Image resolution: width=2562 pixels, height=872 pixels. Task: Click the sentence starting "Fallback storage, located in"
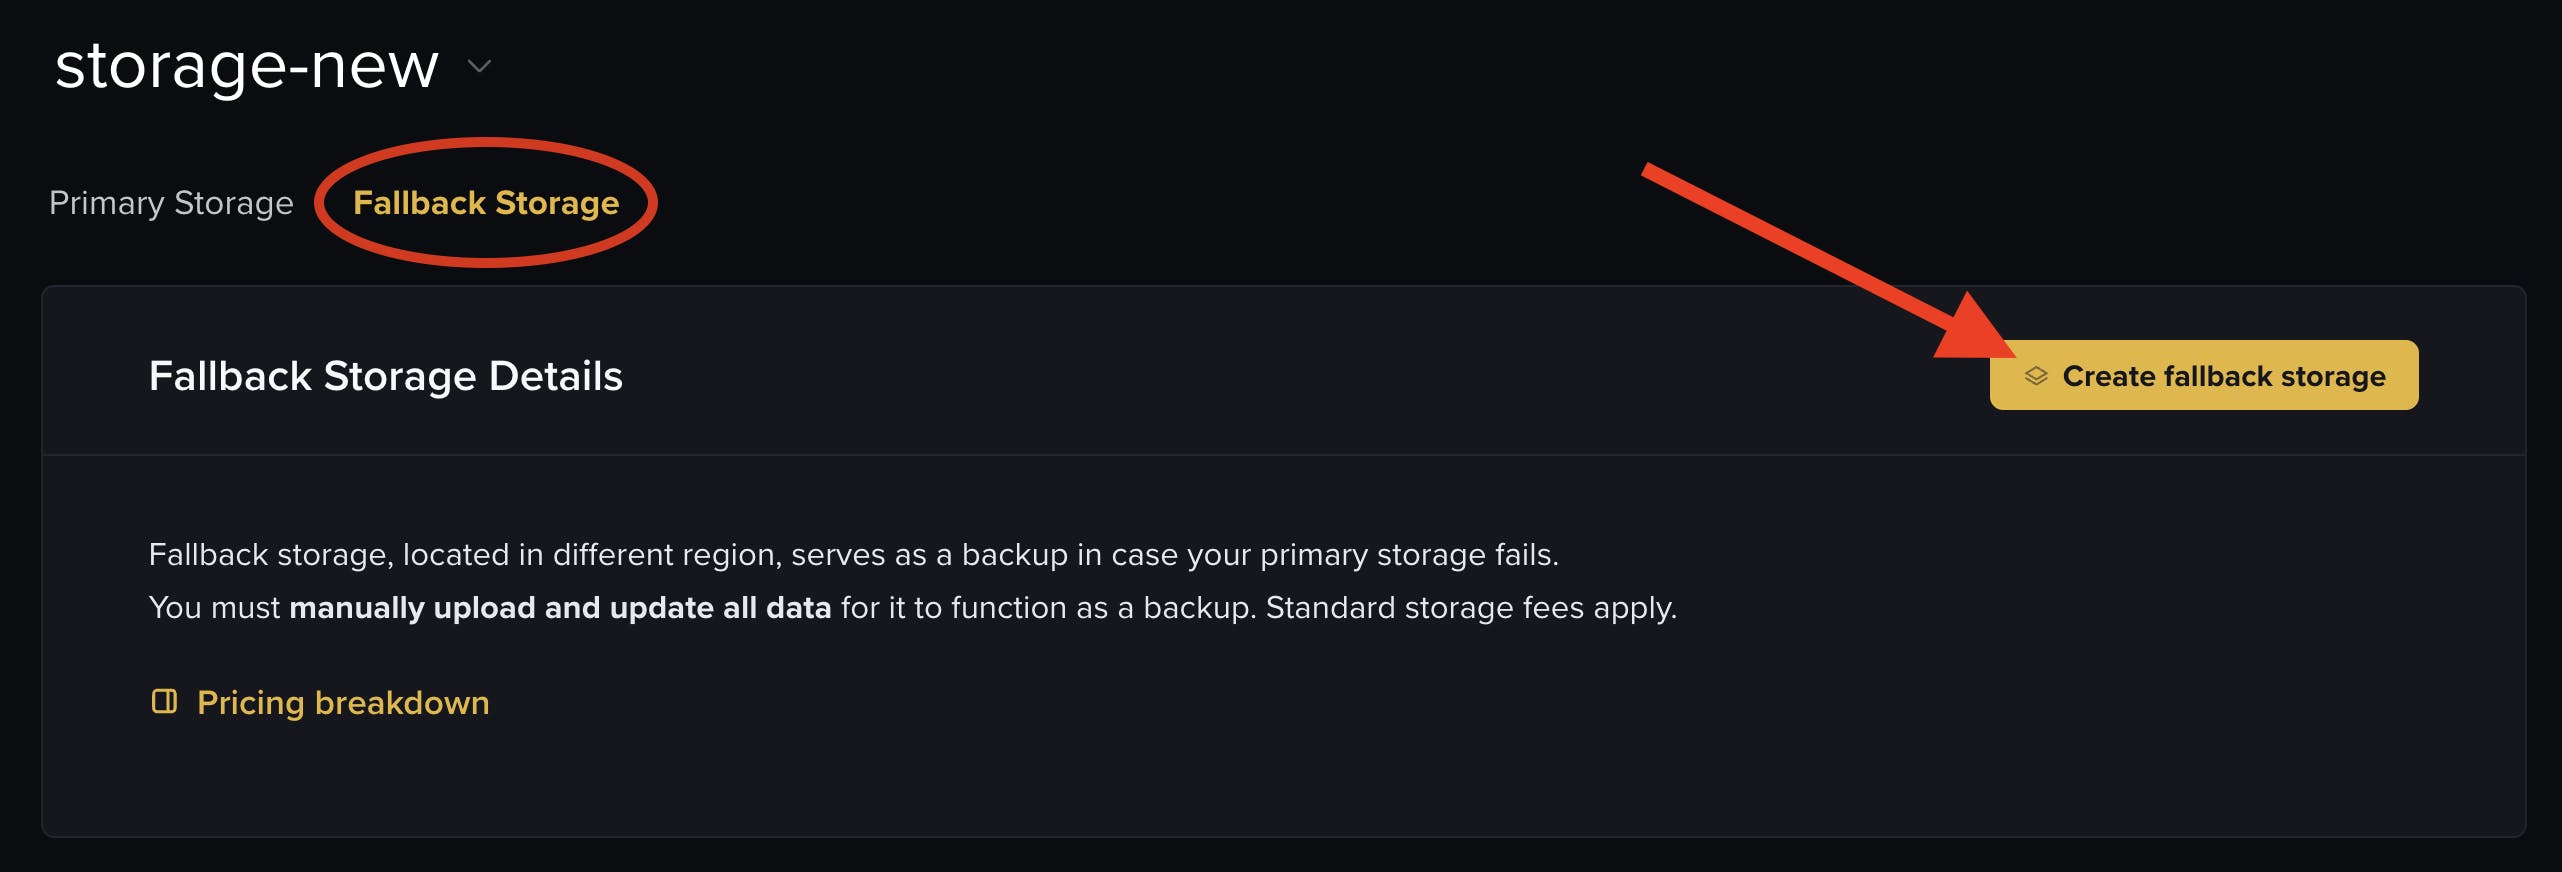tap(852, 555)
